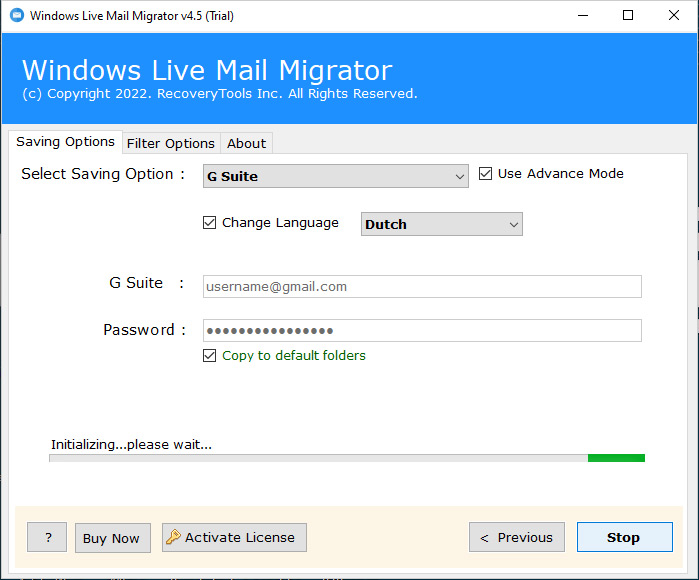Switch to the Saving Options tab
Screen dimensions: 699x580
point(65,142)
